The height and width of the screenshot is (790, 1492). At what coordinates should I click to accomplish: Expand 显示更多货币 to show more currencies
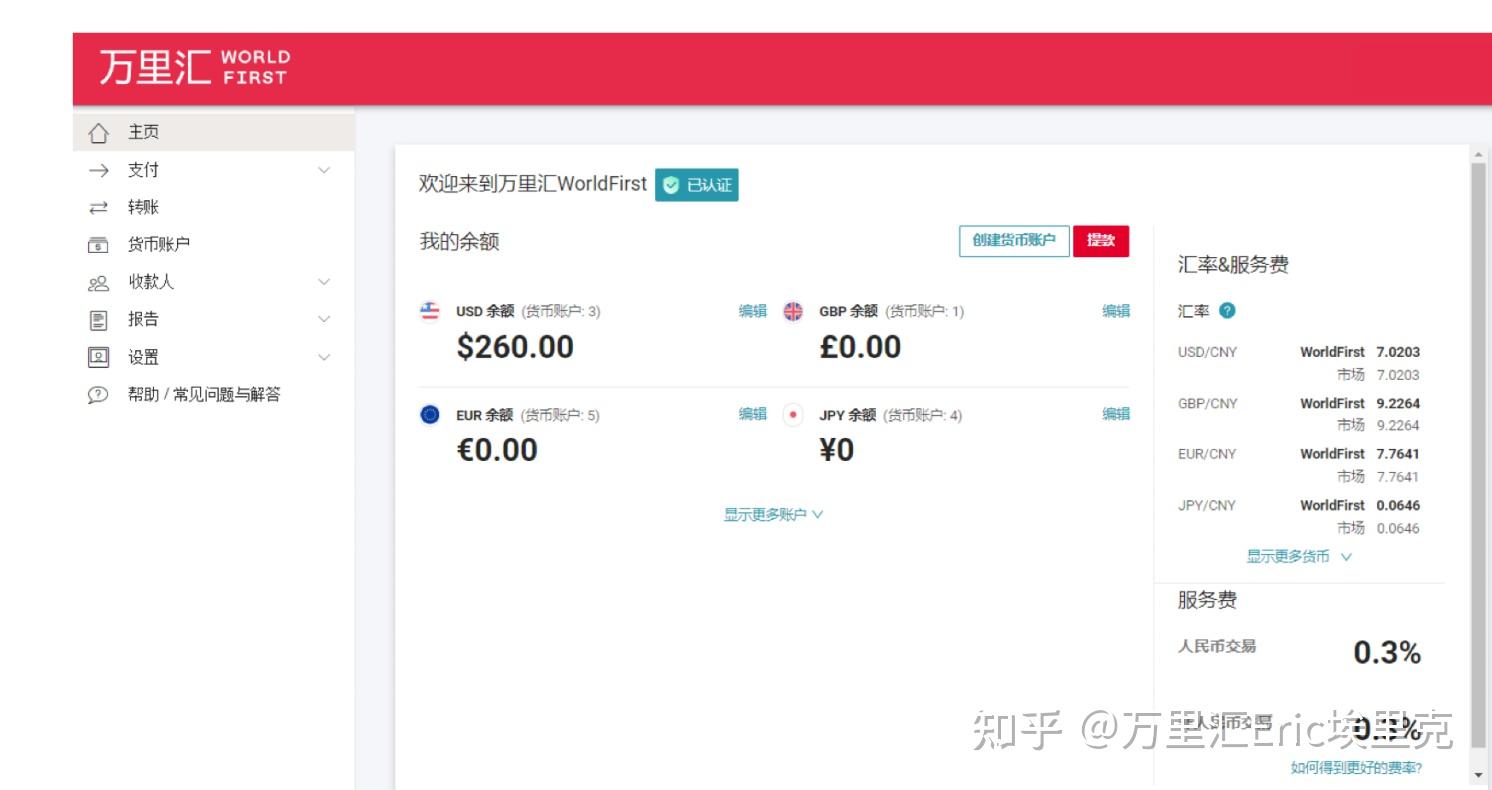1299,557
